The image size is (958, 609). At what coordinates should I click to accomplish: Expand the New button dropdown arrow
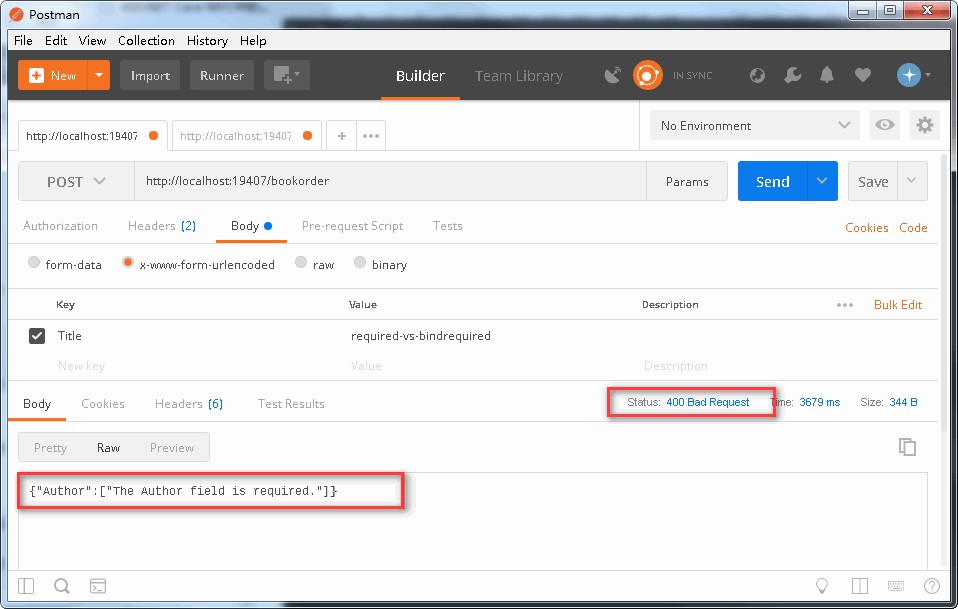coord(99,75)
